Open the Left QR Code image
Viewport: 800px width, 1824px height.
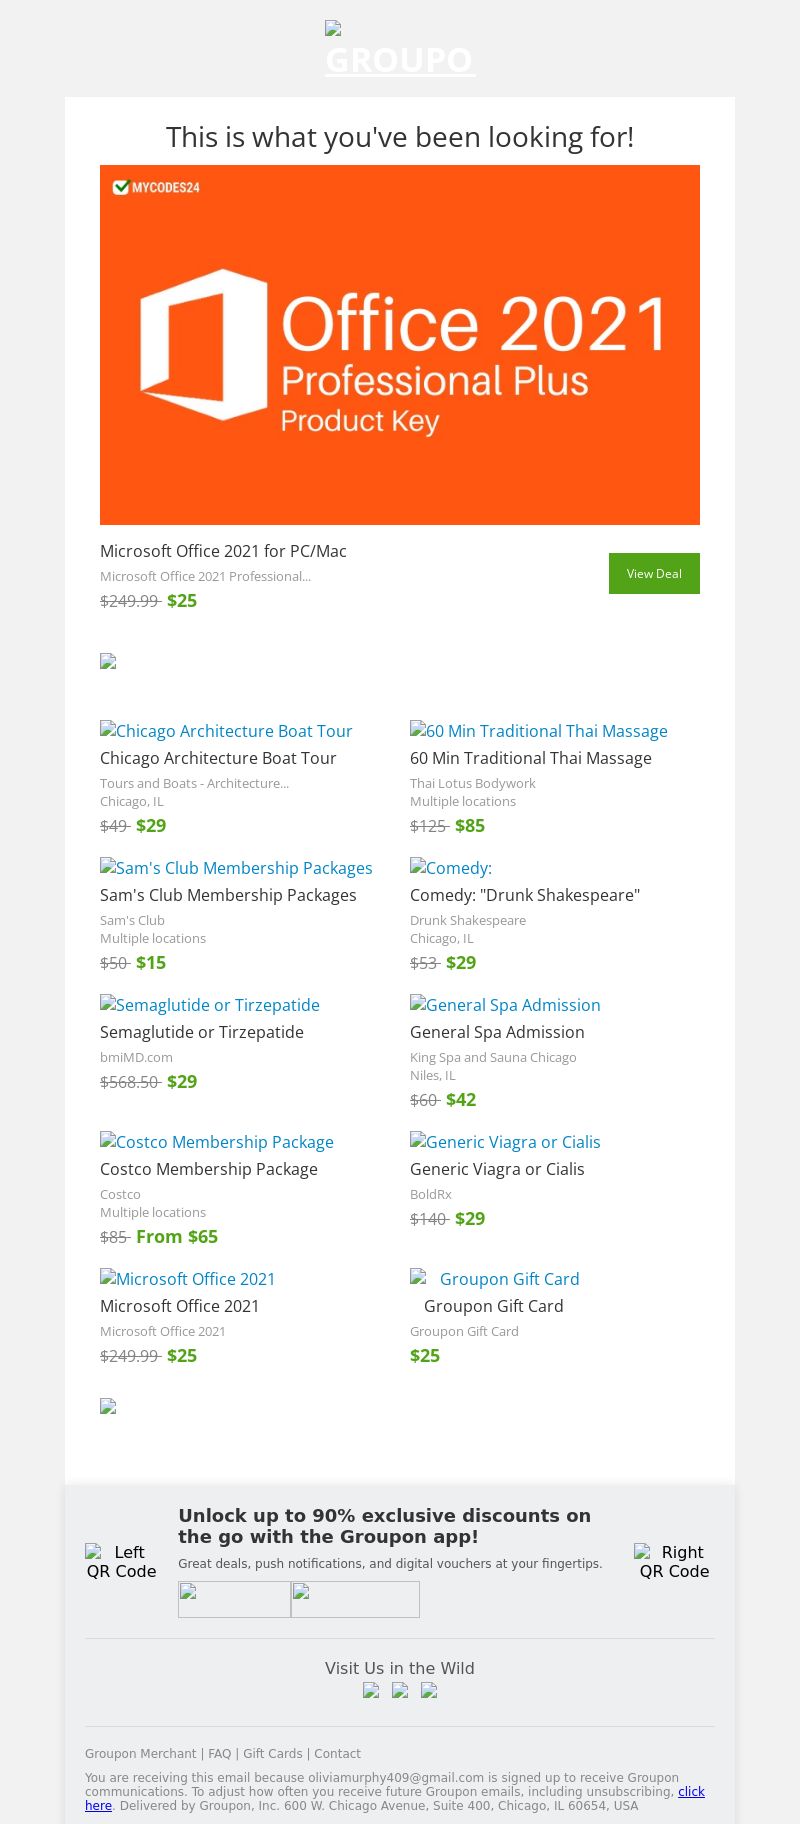pyautogui.click(x=121, y=1561)
